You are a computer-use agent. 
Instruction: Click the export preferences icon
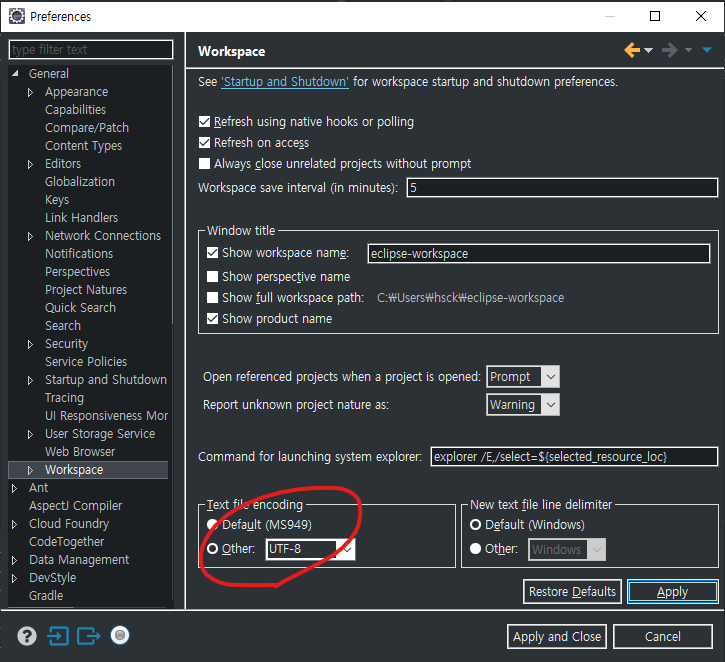coord(89,636)
